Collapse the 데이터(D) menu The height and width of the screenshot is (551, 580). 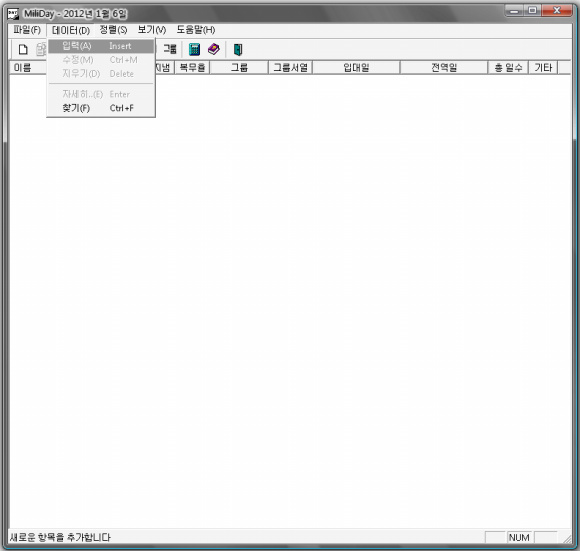(x=71, y=30)
